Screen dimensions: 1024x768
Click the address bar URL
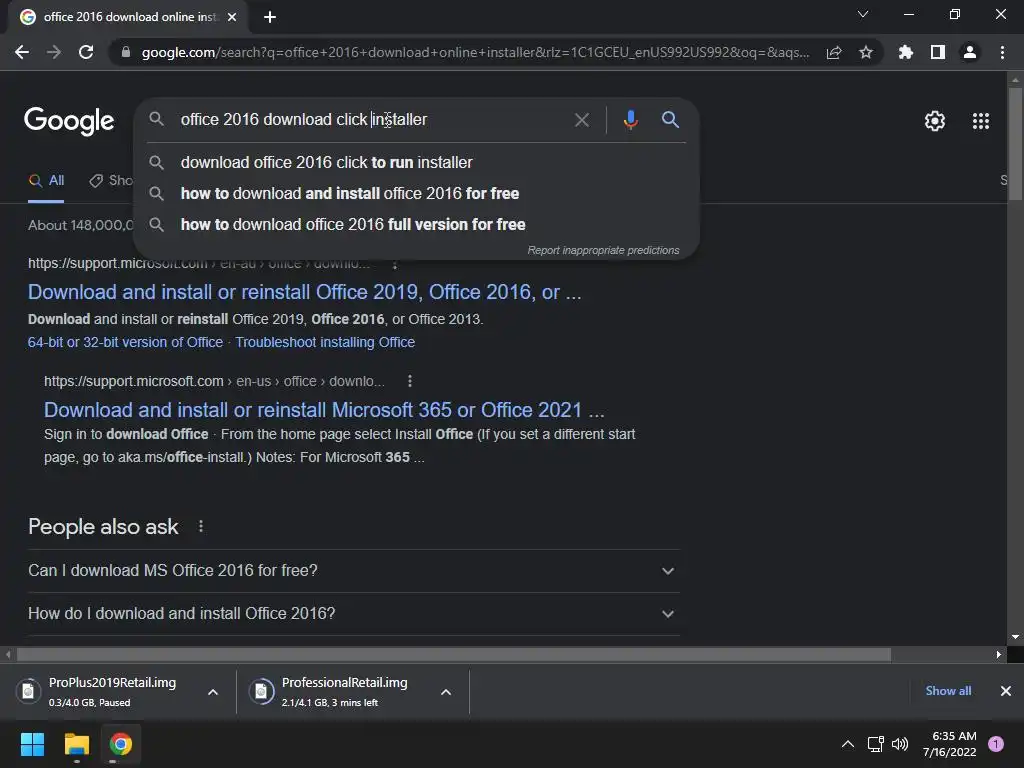(475, 52)
